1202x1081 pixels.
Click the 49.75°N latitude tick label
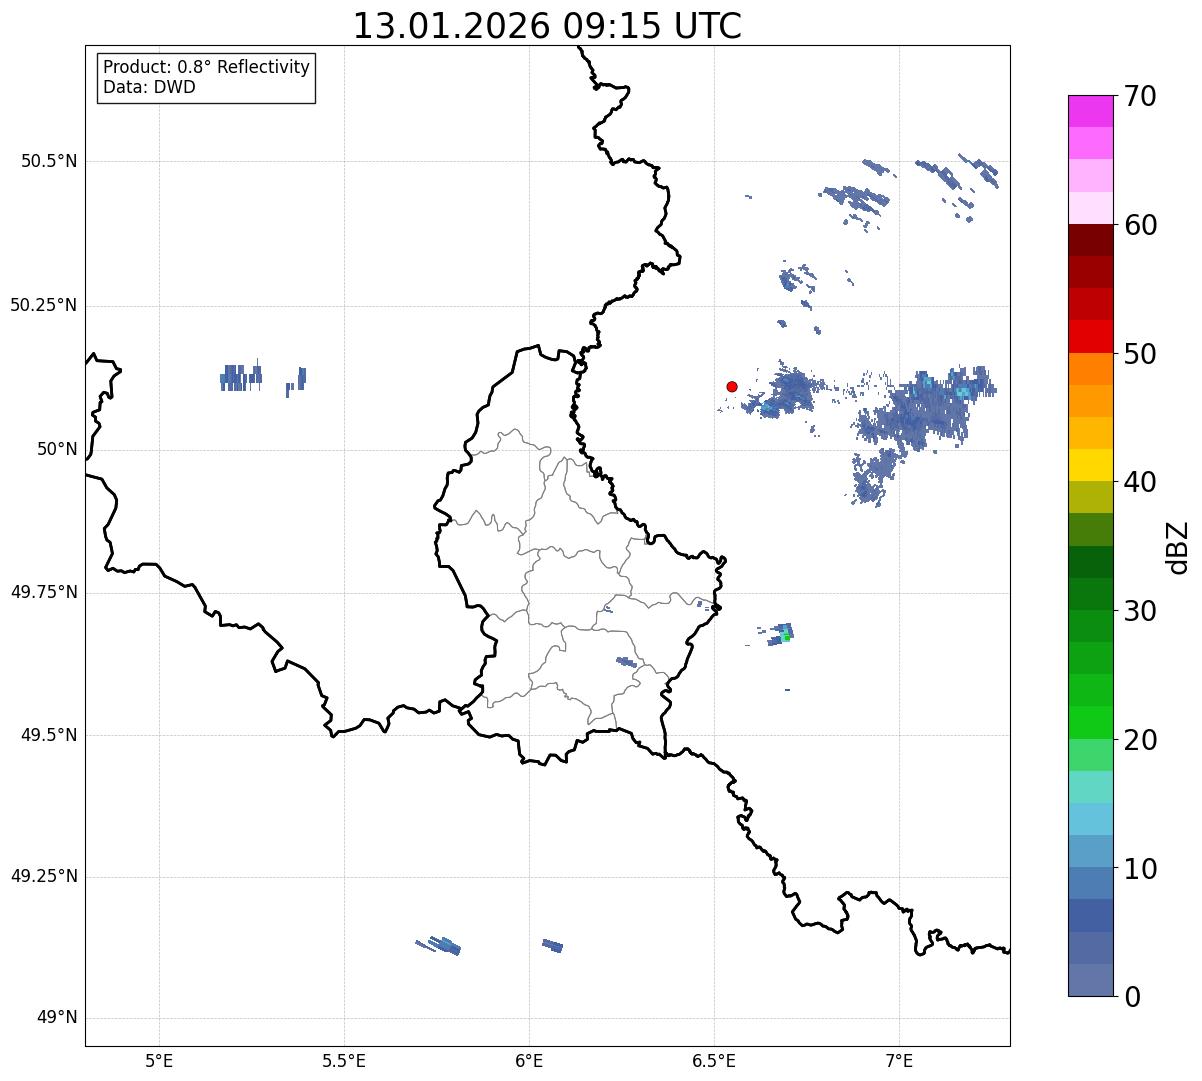coord(44,592)
